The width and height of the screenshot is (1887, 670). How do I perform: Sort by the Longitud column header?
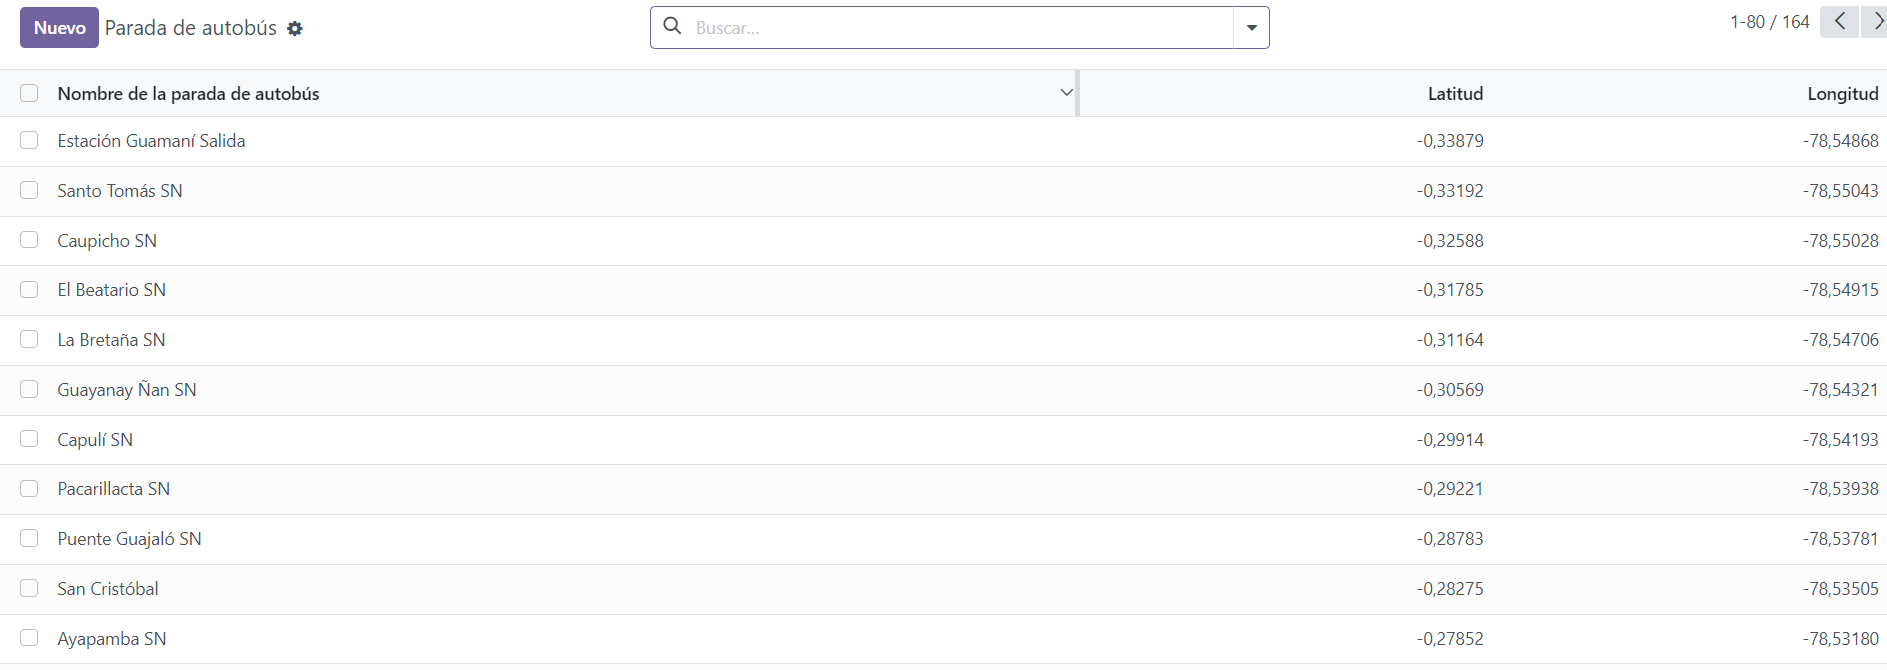(x=1841, y=94)
